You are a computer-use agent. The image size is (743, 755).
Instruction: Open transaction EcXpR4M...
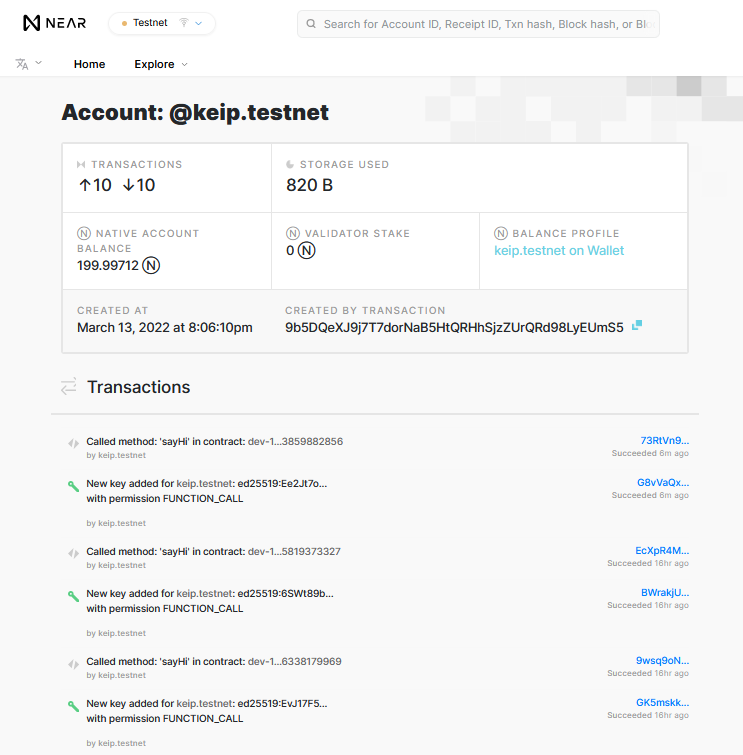(661, 551)
